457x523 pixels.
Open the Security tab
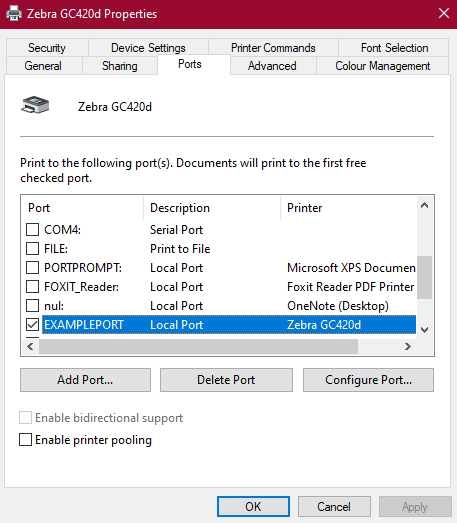pyautogui.click(x=47, y=48)
